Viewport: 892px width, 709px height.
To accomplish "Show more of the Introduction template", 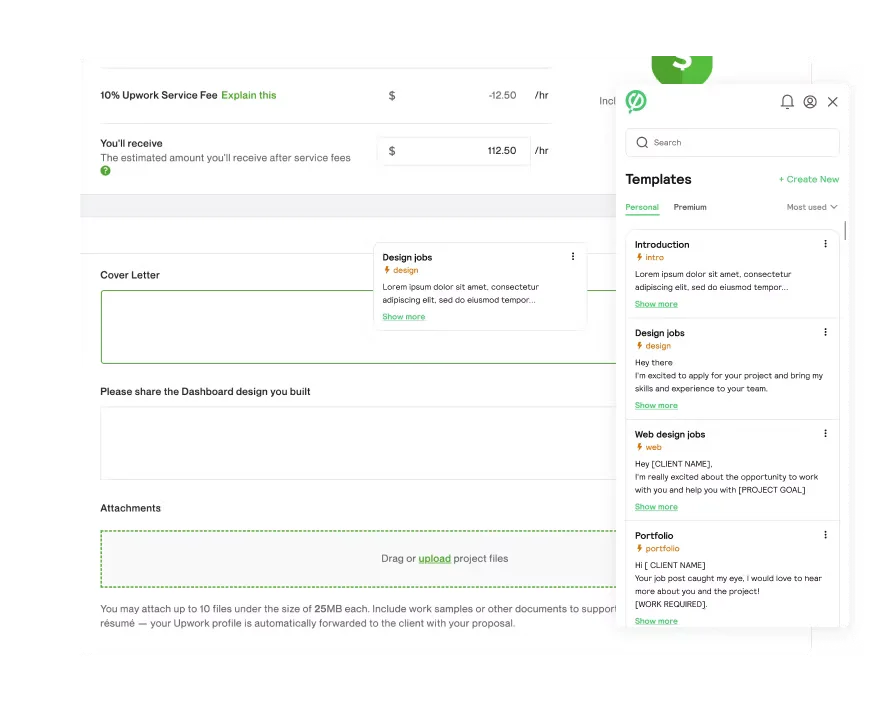I will [x=656, y=304].
